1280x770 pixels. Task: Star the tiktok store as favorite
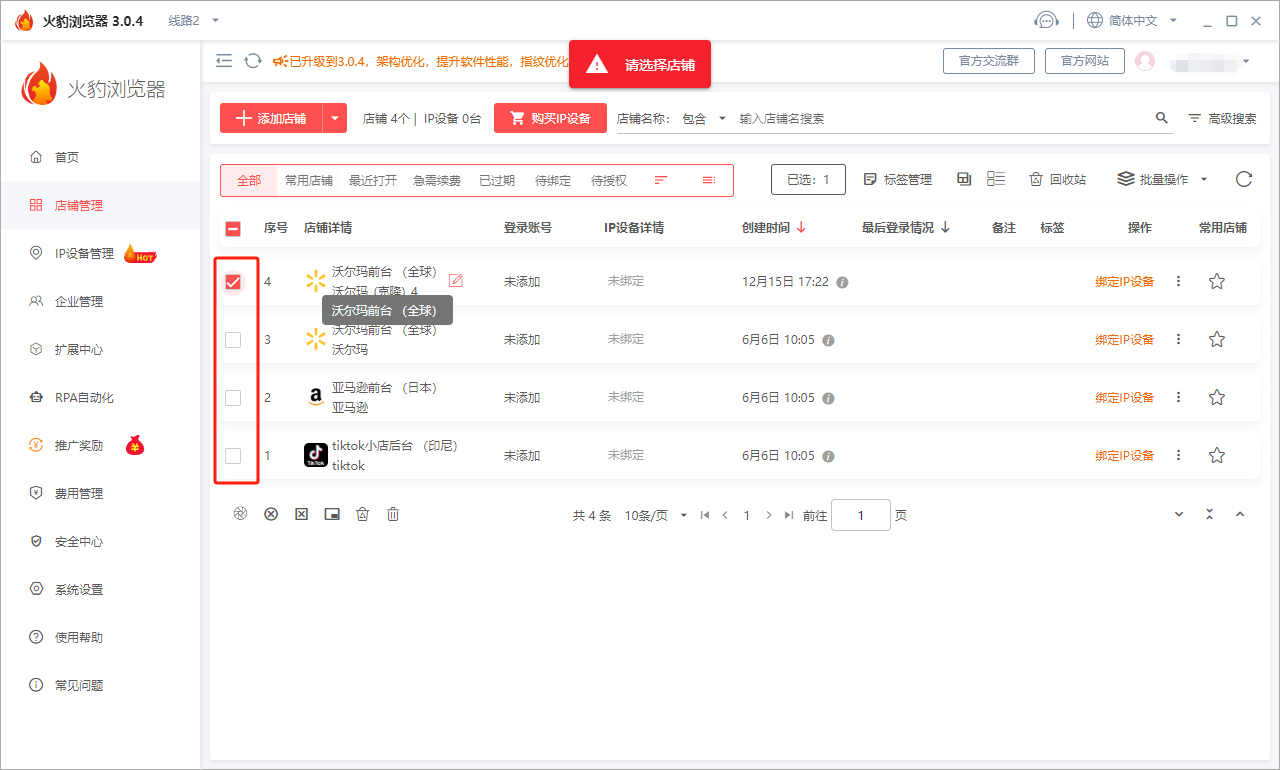pos(1216,456)
